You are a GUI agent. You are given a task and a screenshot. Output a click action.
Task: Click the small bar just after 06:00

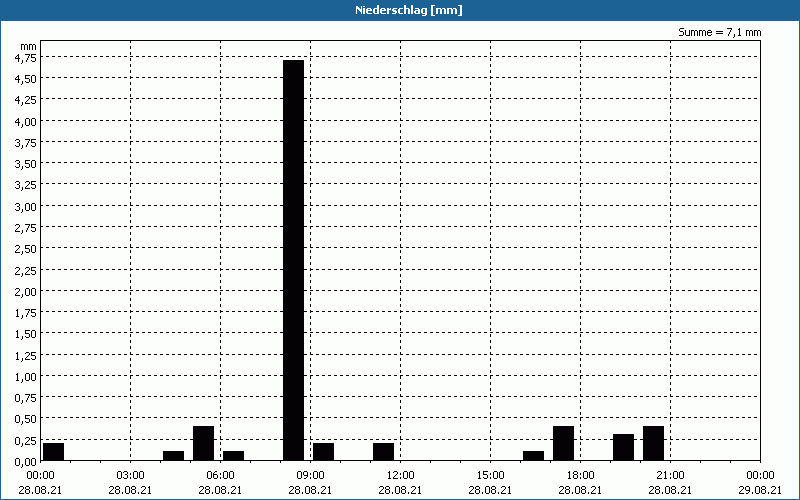click(x=234, y=456)
